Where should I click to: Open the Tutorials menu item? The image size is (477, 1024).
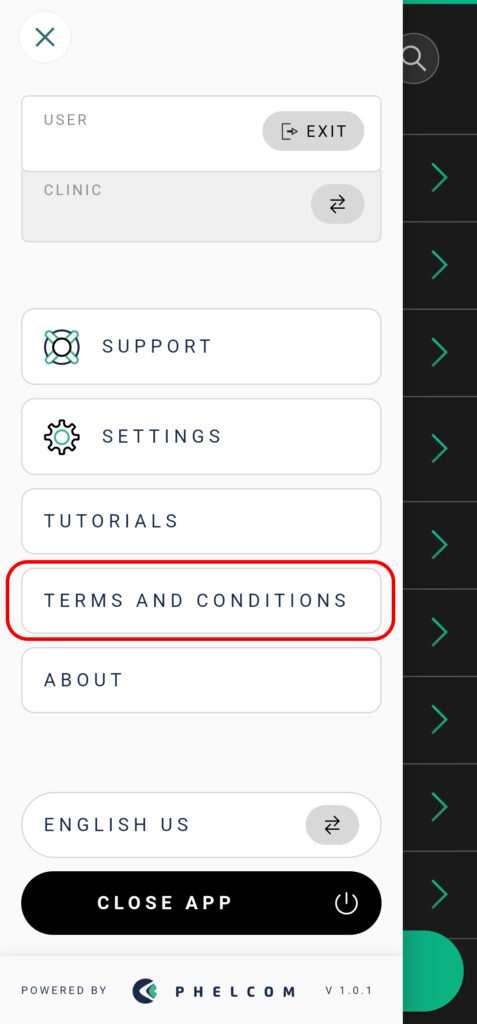point(201,521)
